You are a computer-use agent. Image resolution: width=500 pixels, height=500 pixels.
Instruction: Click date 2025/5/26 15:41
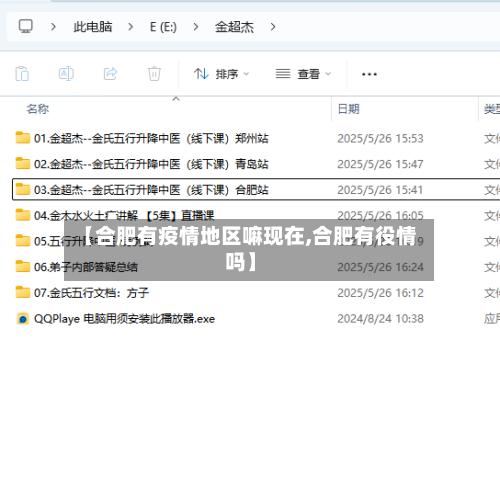pyautogui.click(x=380, y=190)
